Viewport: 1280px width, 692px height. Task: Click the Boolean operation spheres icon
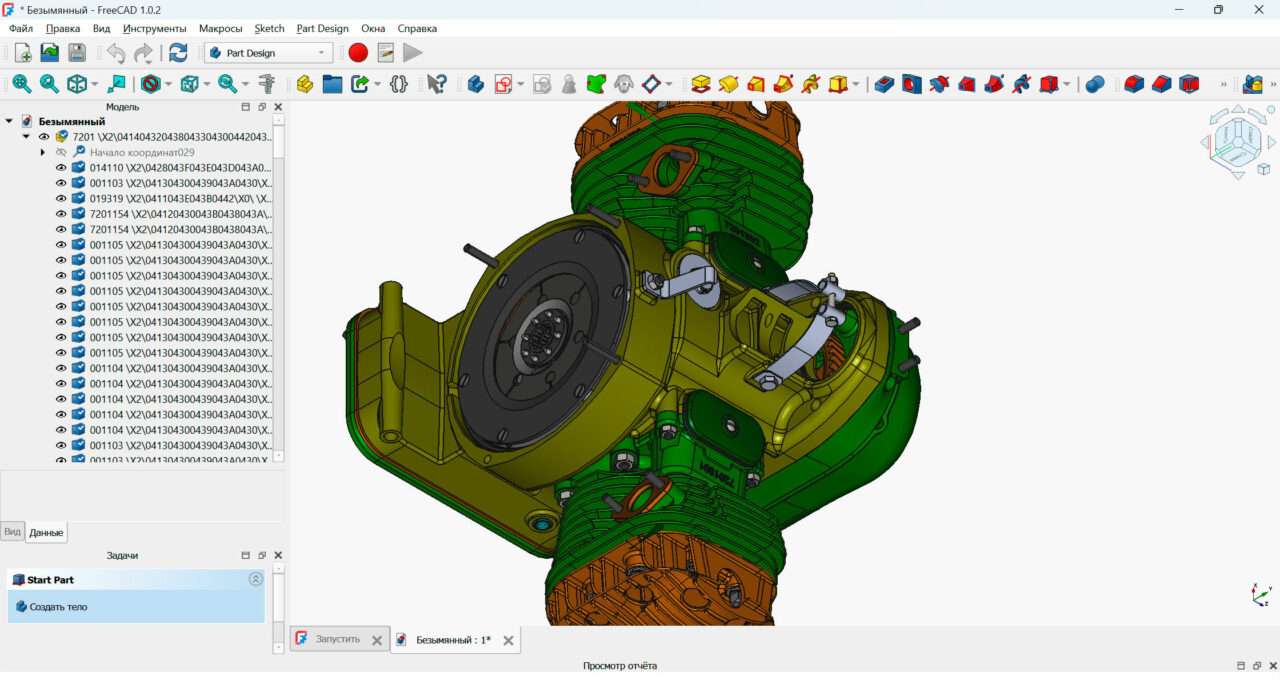pos(1095,84)
